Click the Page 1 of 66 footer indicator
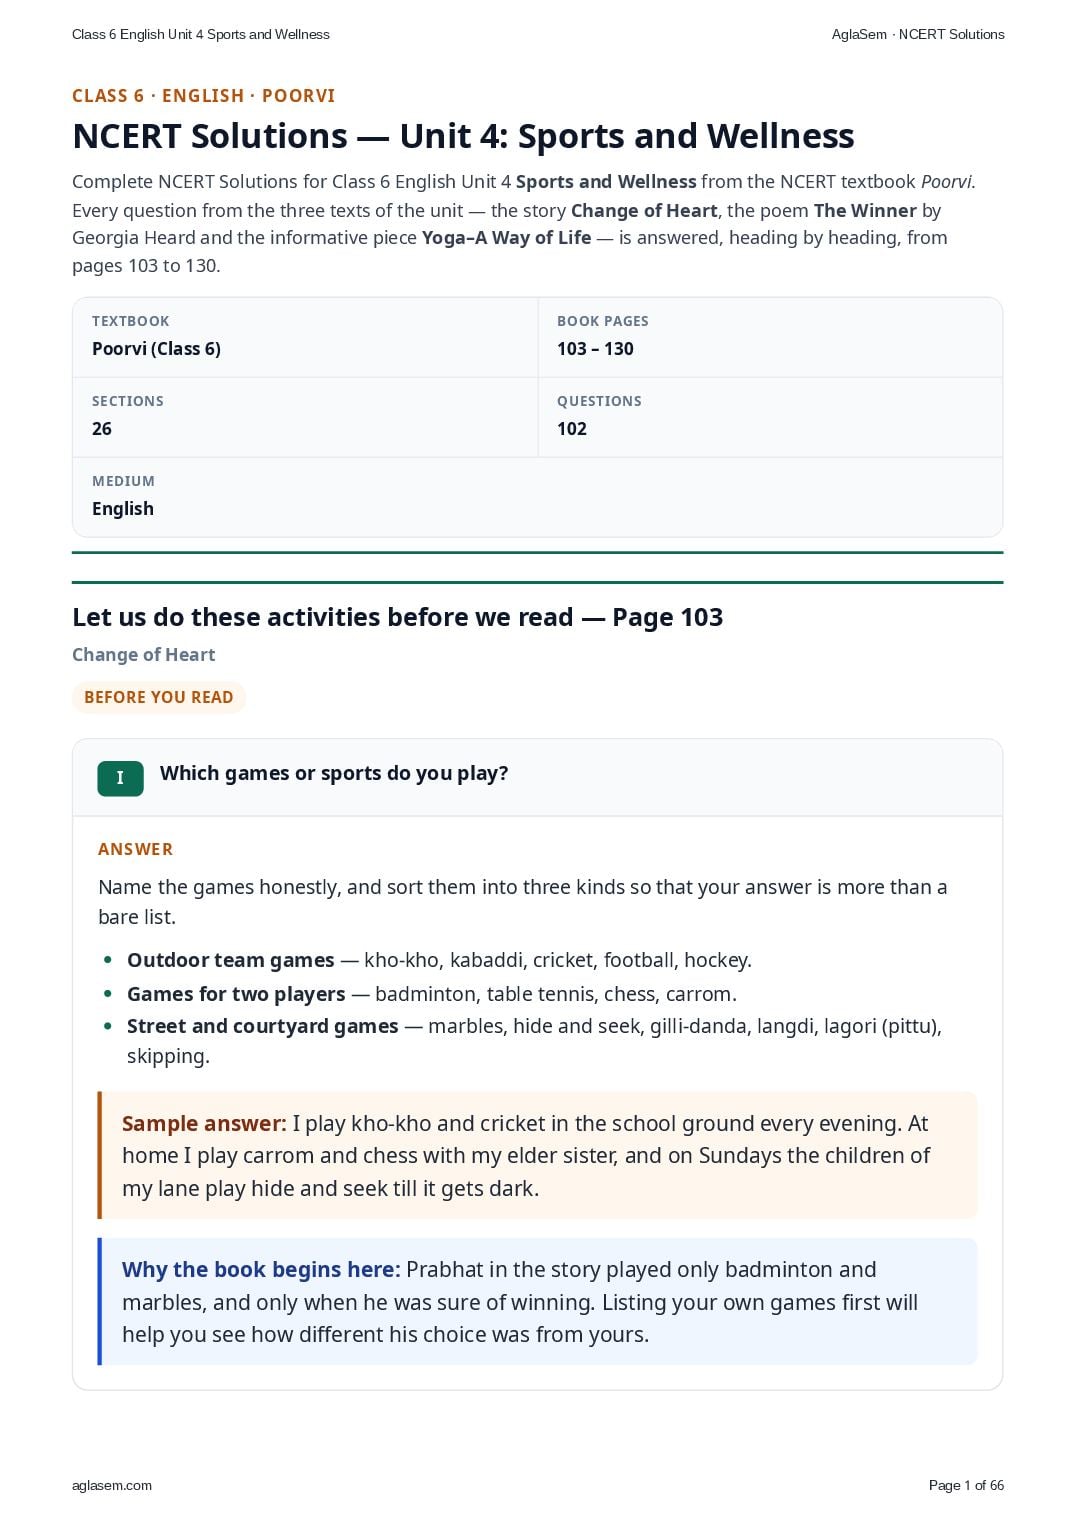 click(966, 1485)
